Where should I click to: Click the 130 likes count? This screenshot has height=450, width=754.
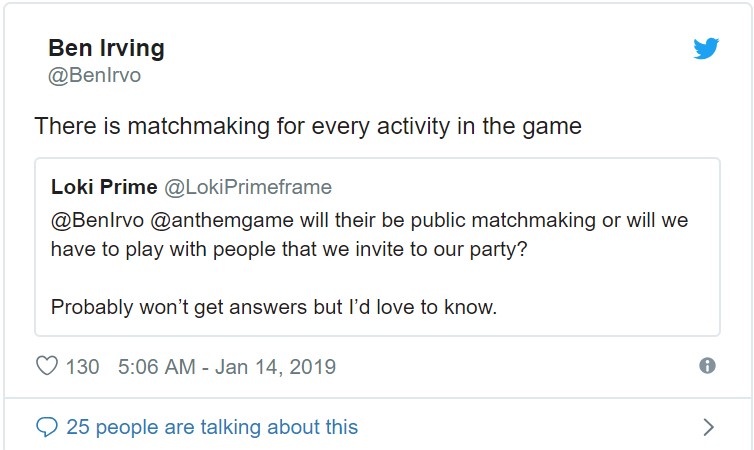[x=82, y=366]
